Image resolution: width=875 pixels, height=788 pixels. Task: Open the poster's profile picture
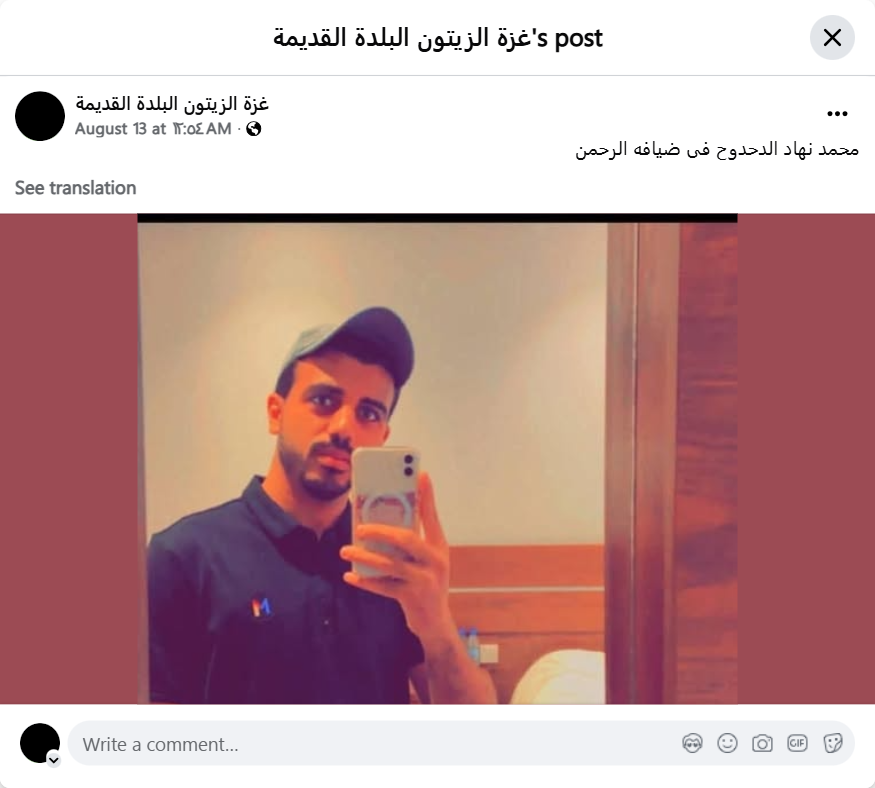pos(40,116)
